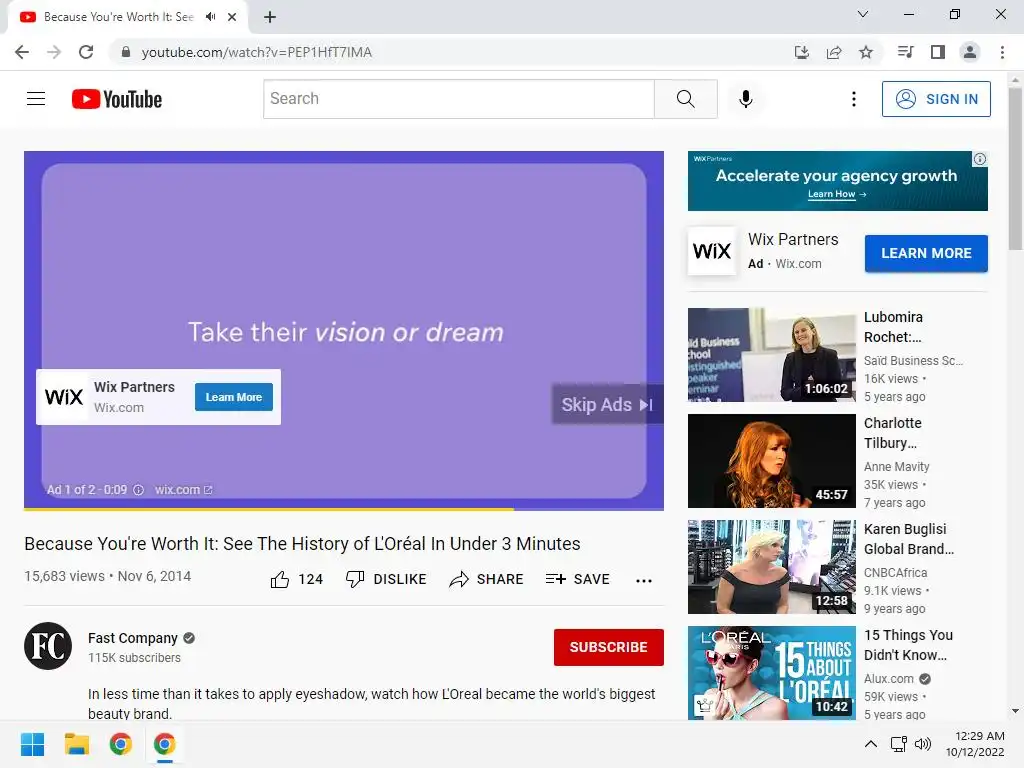Open Charlotte Tilbury video thumbnail
The width and height of the screenshot is (1024, 768).
pyautogui.click(x=771, y=461)
